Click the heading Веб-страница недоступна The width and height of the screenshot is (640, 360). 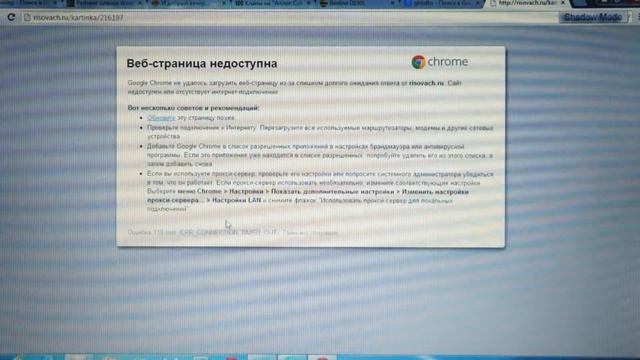coord(202,64)
